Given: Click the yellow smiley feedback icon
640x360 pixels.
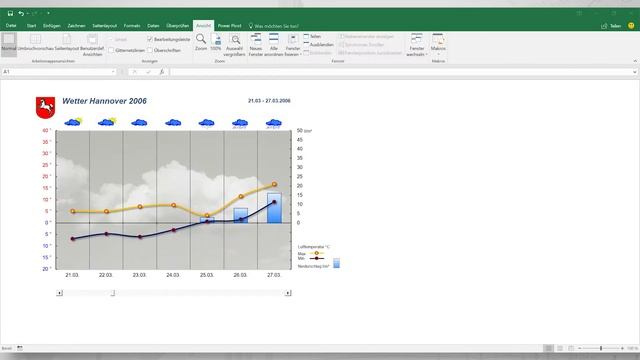Looking at the screenshot, I should click(631, 26).
